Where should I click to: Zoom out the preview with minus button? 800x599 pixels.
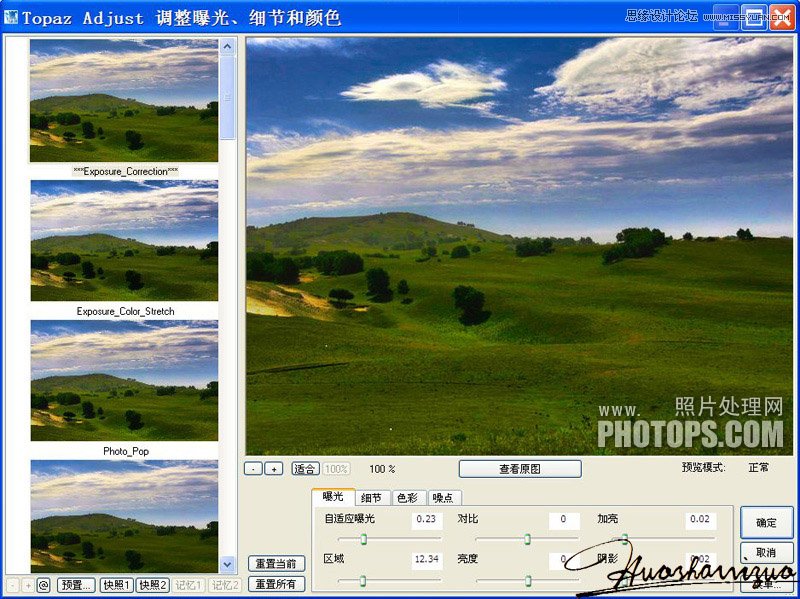(x=254, y=468)
